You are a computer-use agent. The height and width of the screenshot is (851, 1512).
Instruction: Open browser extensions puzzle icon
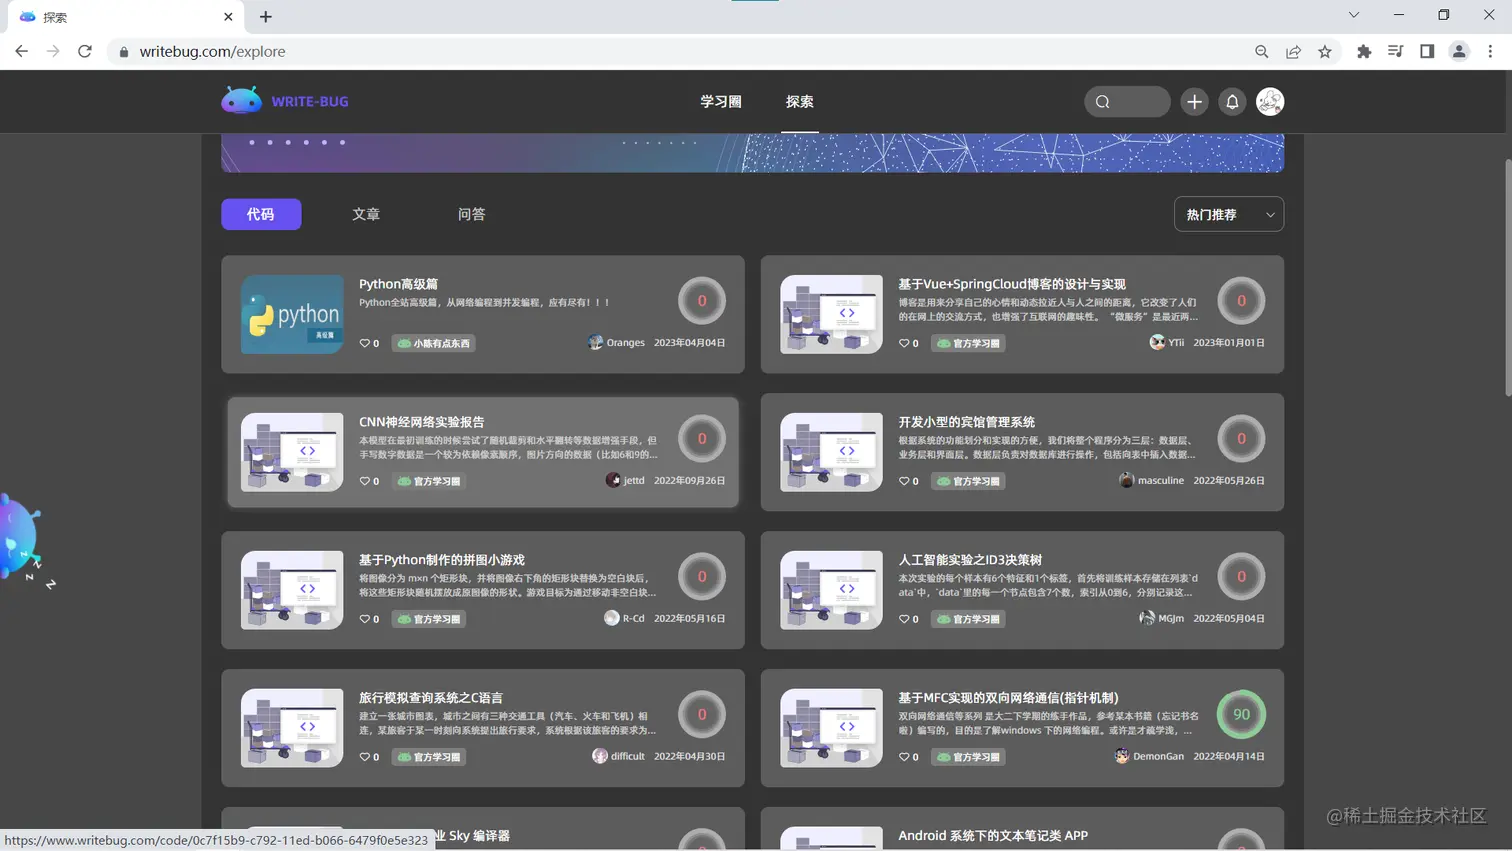tap(1364, 51)
